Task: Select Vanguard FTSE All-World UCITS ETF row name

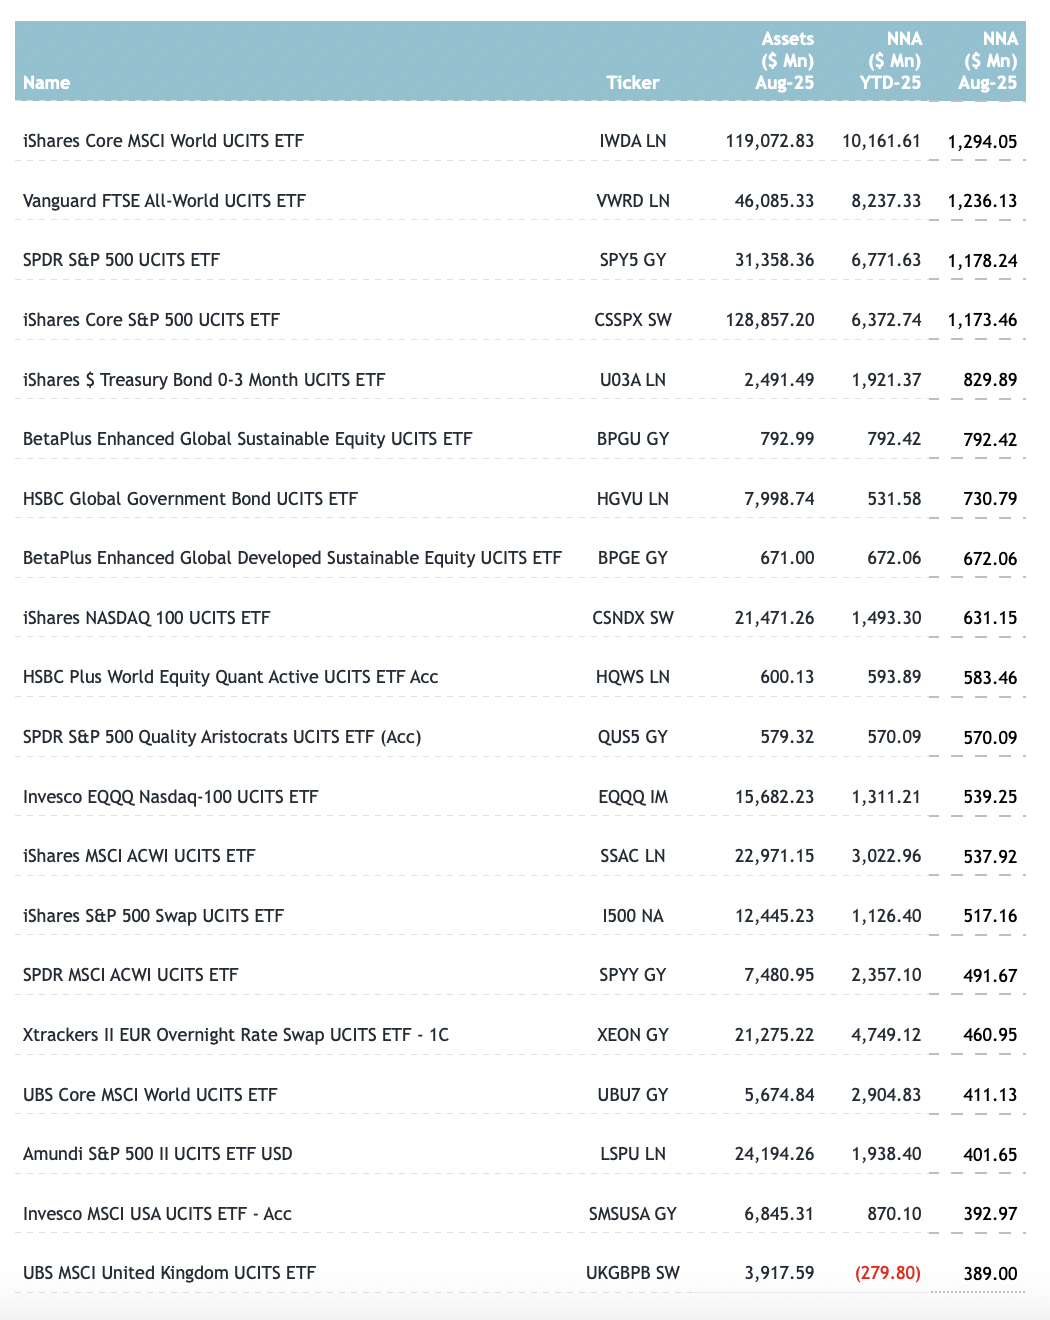Action: pyautogui.click(x=164, y=201)
